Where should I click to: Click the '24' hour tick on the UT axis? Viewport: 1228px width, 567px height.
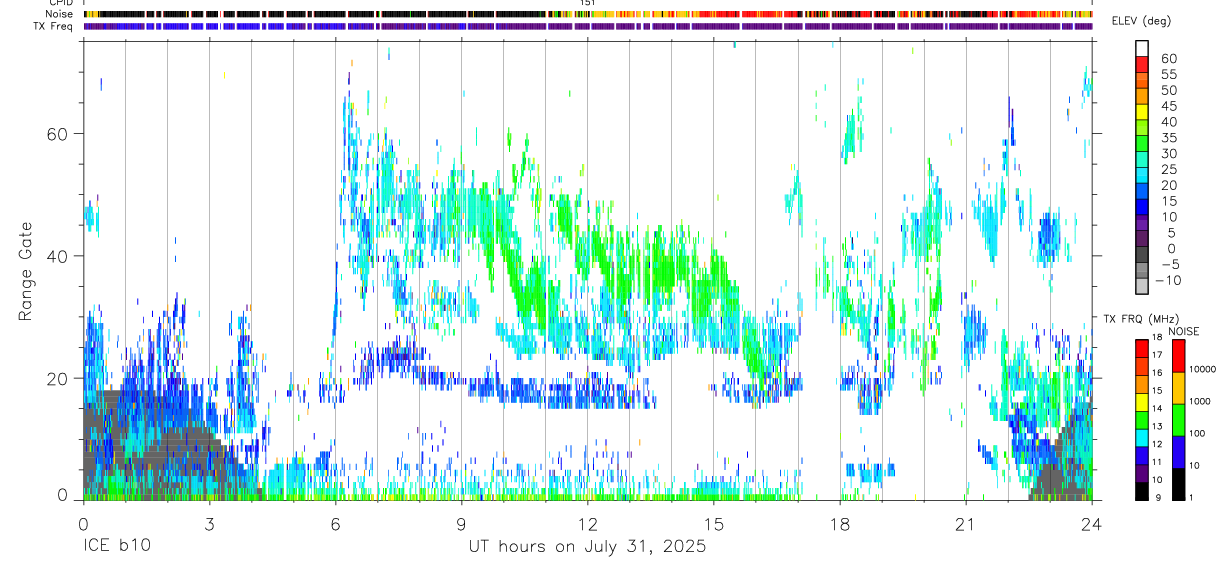pos(1091,523)
